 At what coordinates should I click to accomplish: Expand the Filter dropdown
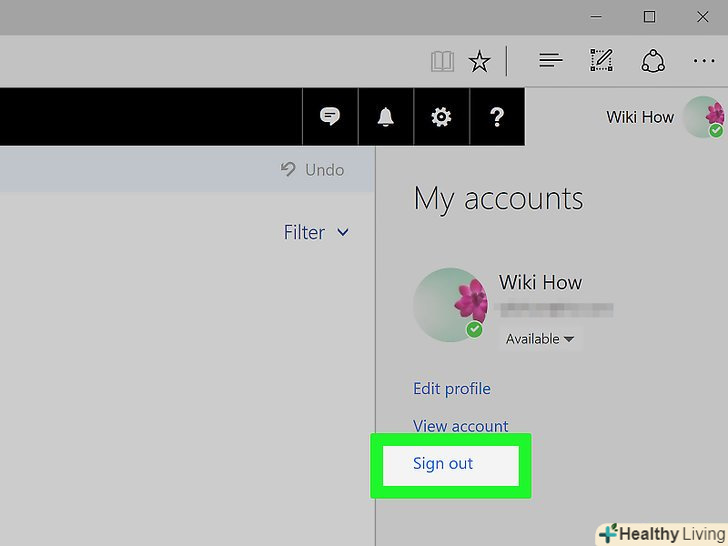click(316, 232)
